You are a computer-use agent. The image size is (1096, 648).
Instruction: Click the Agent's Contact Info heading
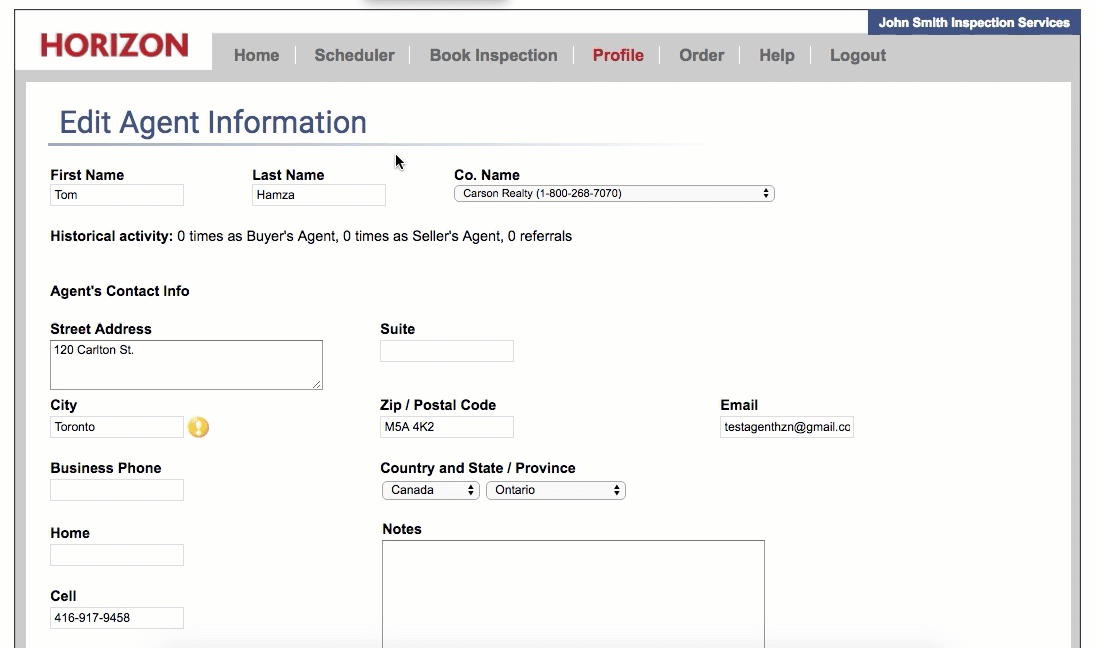[120, 291]
